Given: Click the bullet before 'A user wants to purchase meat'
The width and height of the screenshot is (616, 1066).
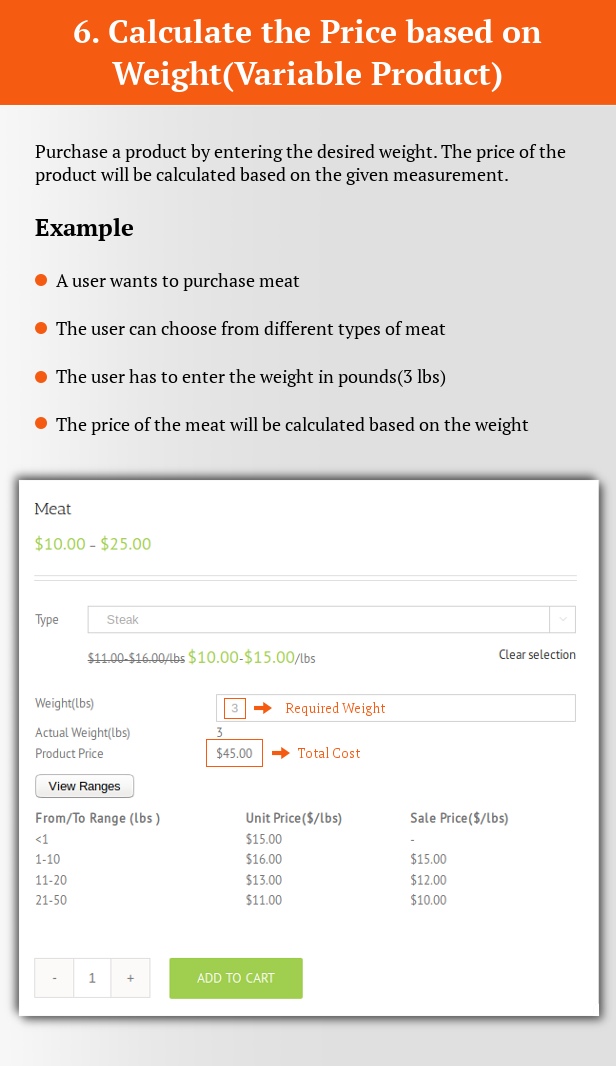Looking at the screenshot, I should (41, 280).
